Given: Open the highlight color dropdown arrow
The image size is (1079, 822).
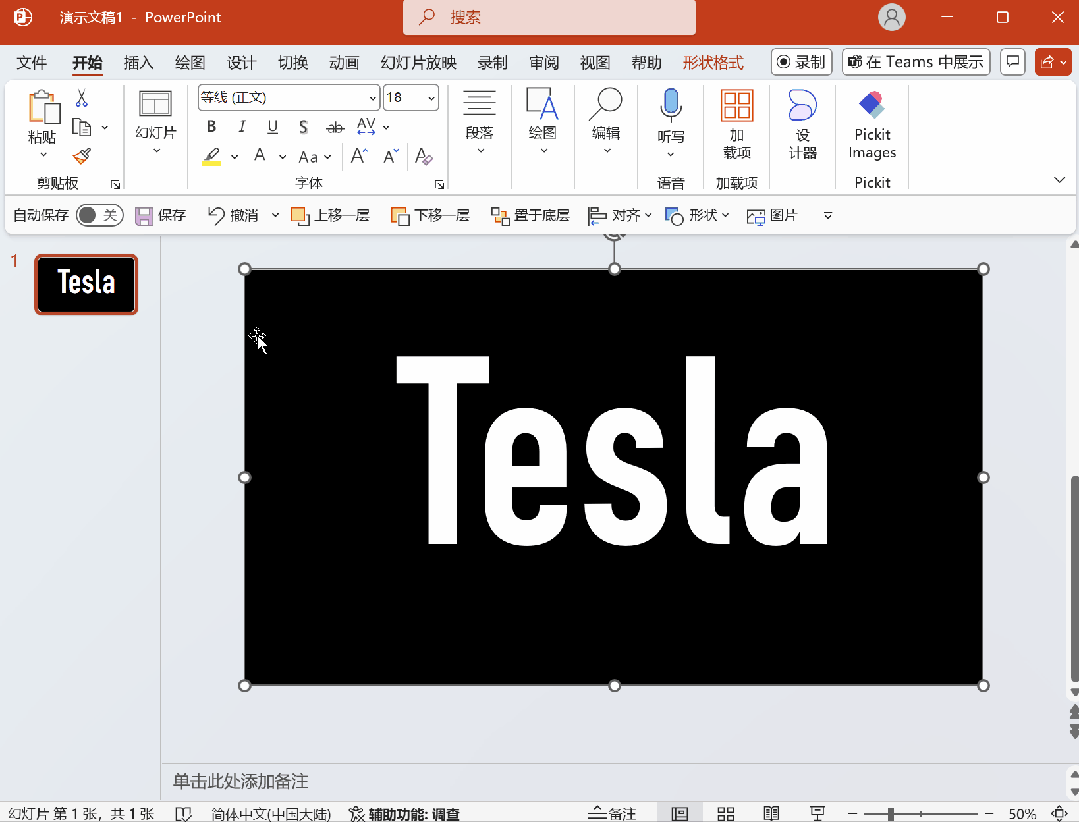Looking at the screenshot, I should 235,157.
